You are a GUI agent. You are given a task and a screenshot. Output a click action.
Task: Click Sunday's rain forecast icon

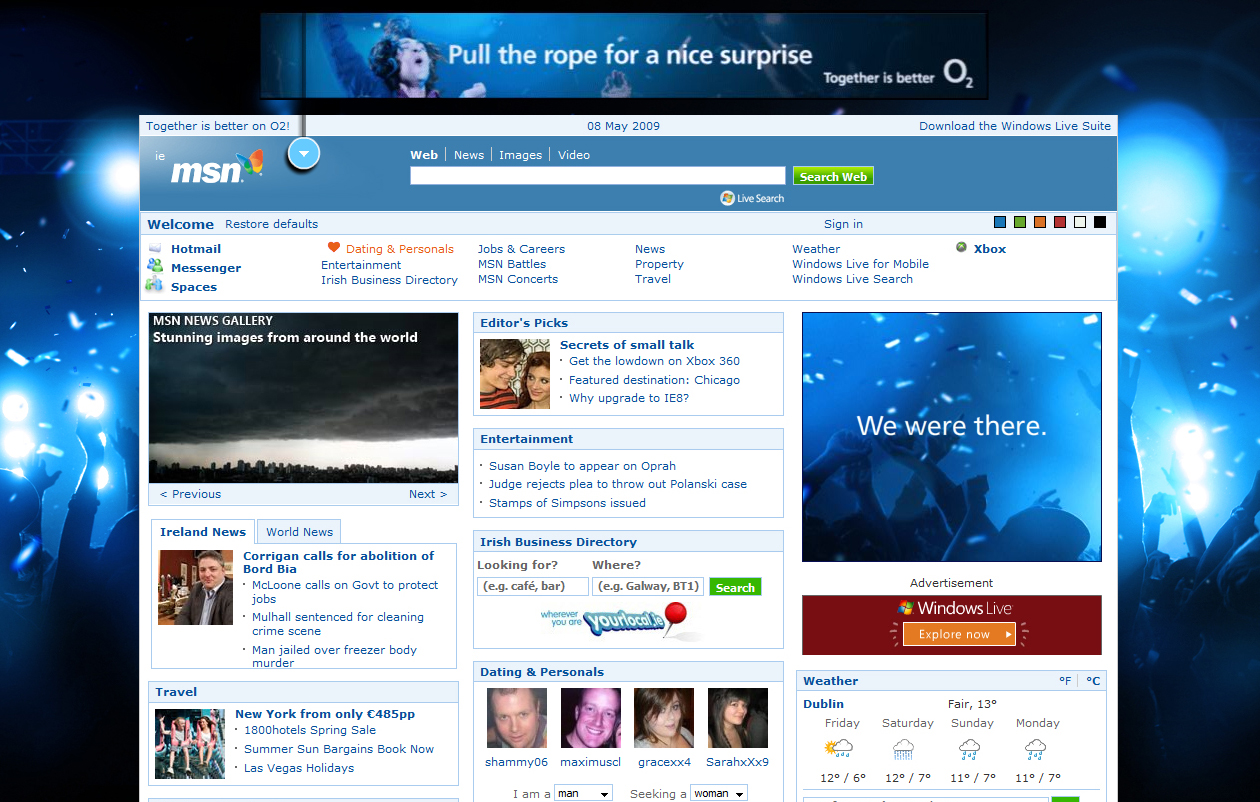pos(969,749)
